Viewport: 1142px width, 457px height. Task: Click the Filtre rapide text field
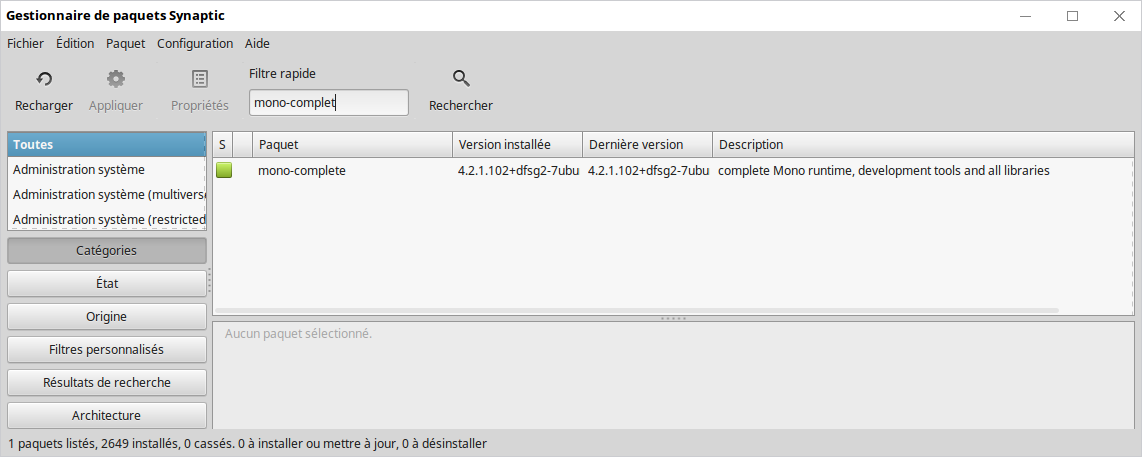coord(329,103)
